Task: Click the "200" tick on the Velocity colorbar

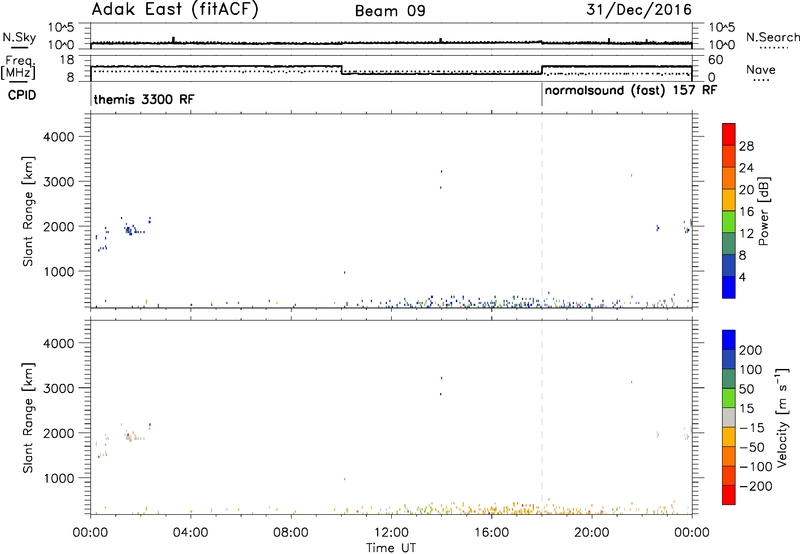Action: pos(751,350)
